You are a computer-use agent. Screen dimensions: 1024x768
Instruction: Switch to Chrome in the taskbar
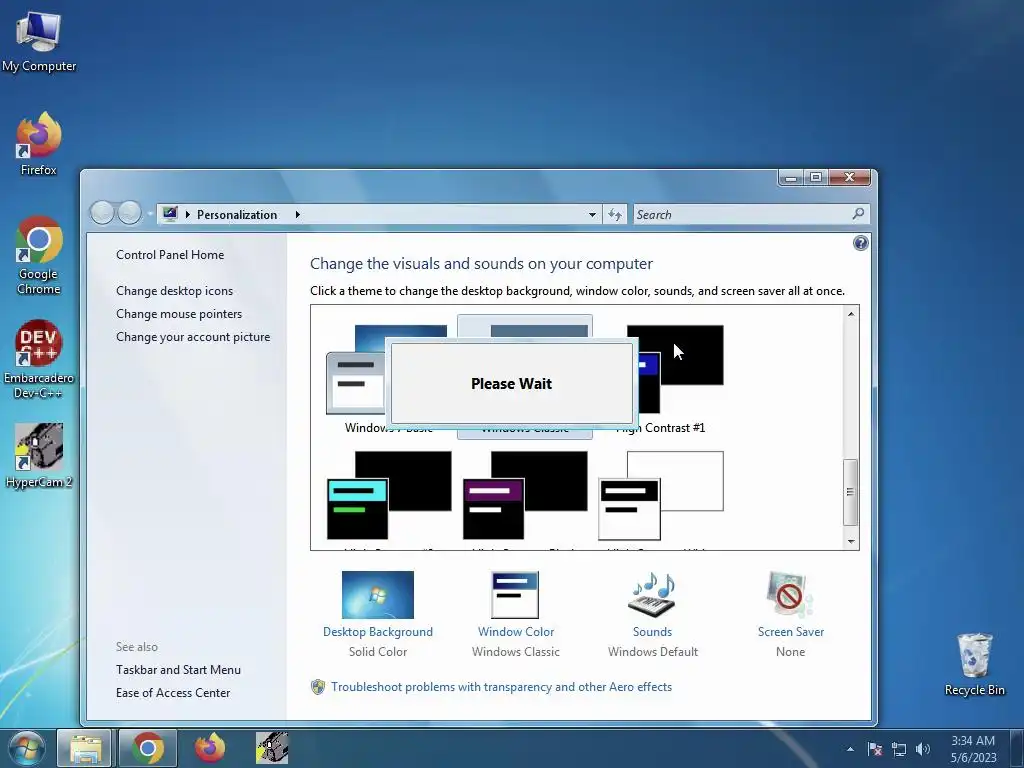coord(148,748)
